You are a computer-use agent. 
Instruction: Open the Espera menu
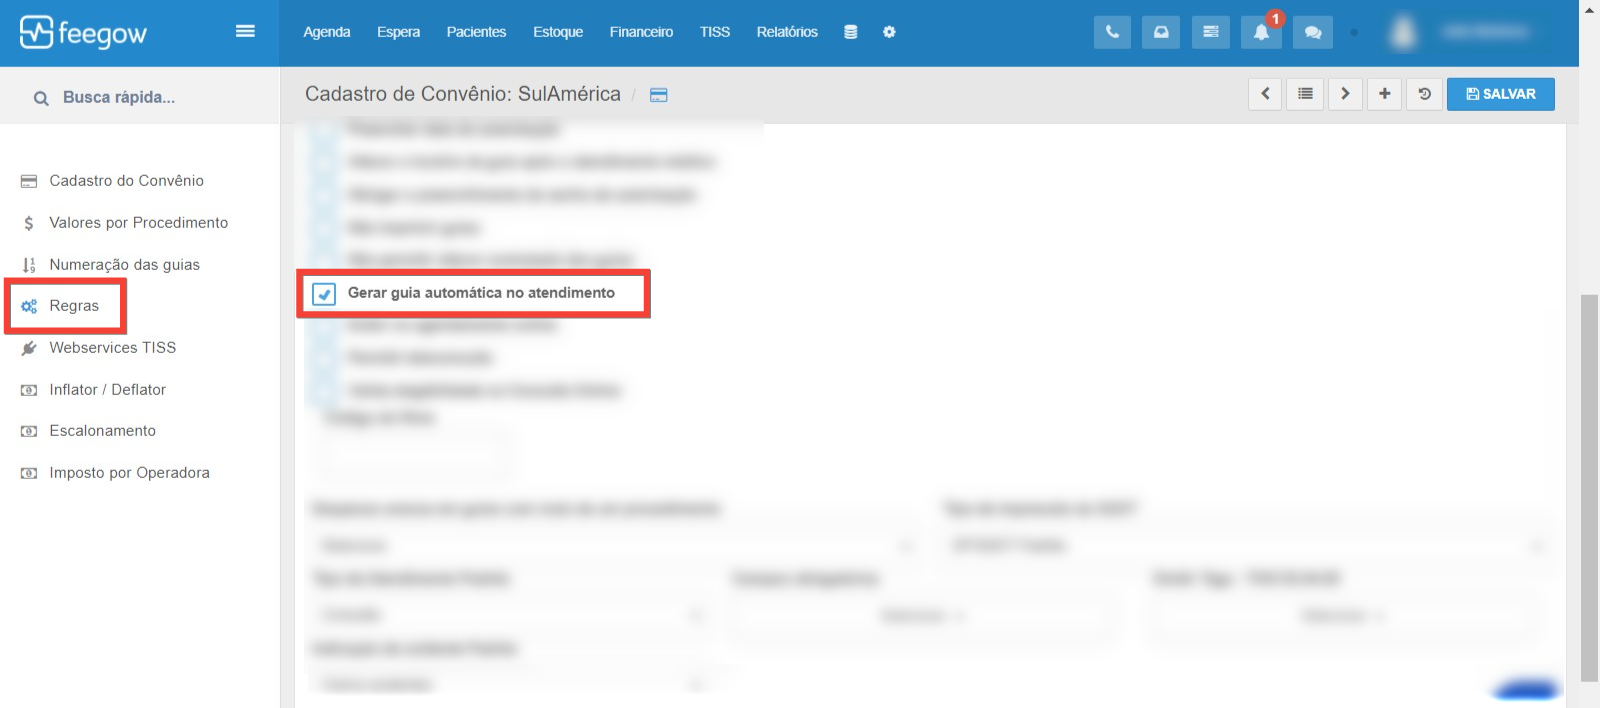pyautogui.click(x=398, y=32)
